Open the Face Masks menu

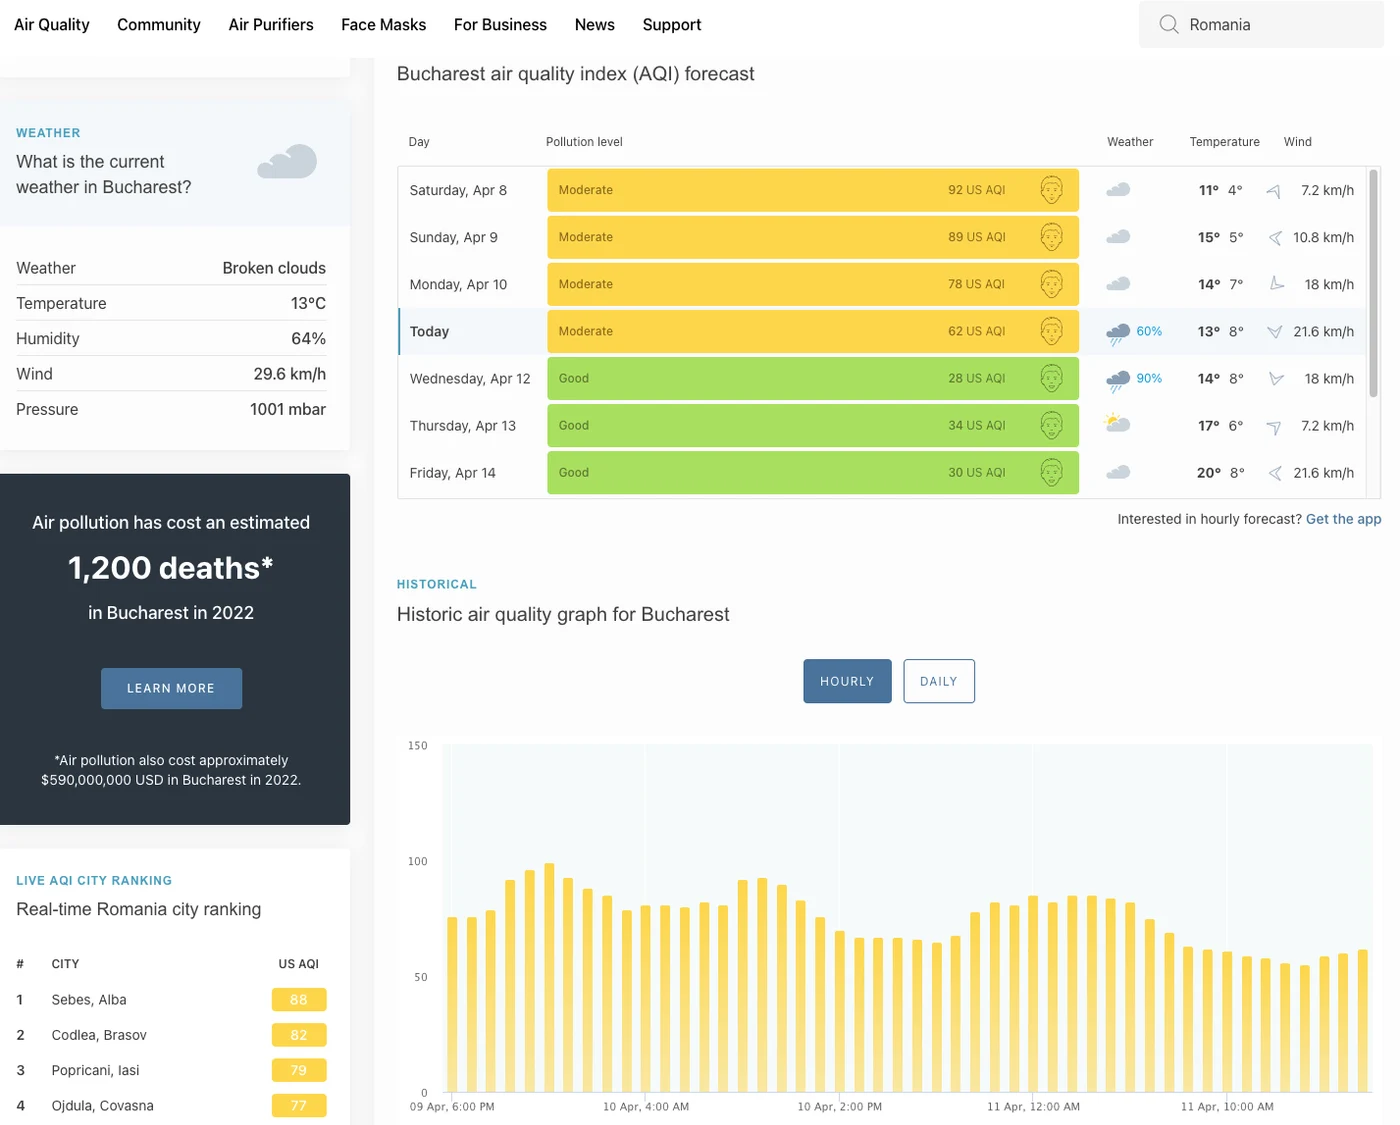coord(383,24)
